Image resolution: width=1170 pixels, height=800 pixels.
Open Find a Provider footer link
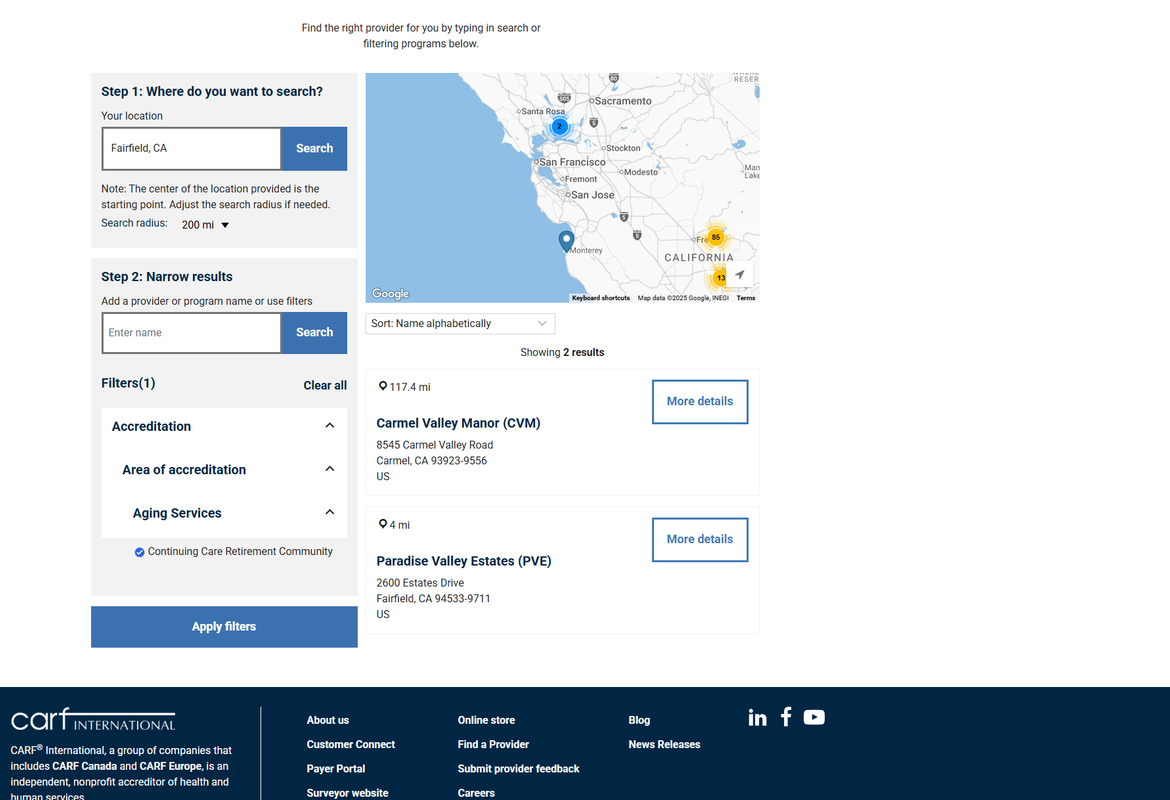click(x=493, y=745)
